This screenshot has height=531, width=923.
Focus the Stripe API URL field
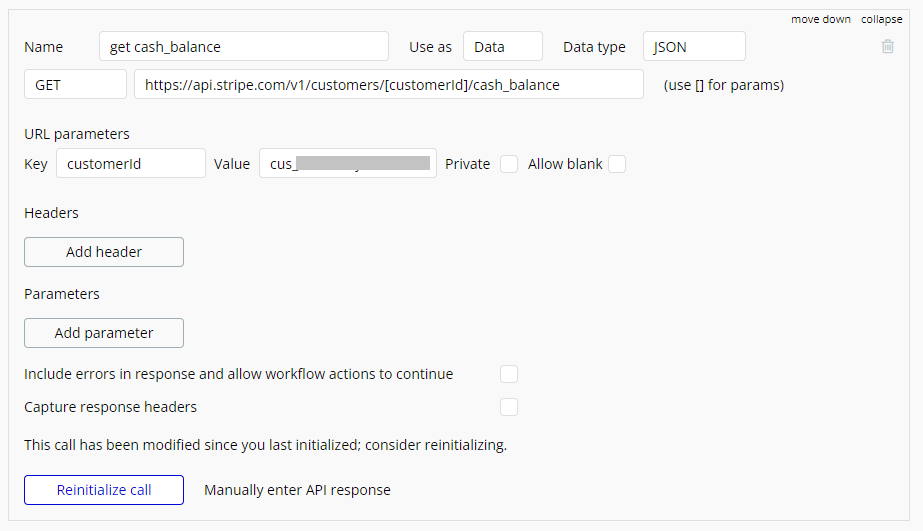click(x=388, y=85)
